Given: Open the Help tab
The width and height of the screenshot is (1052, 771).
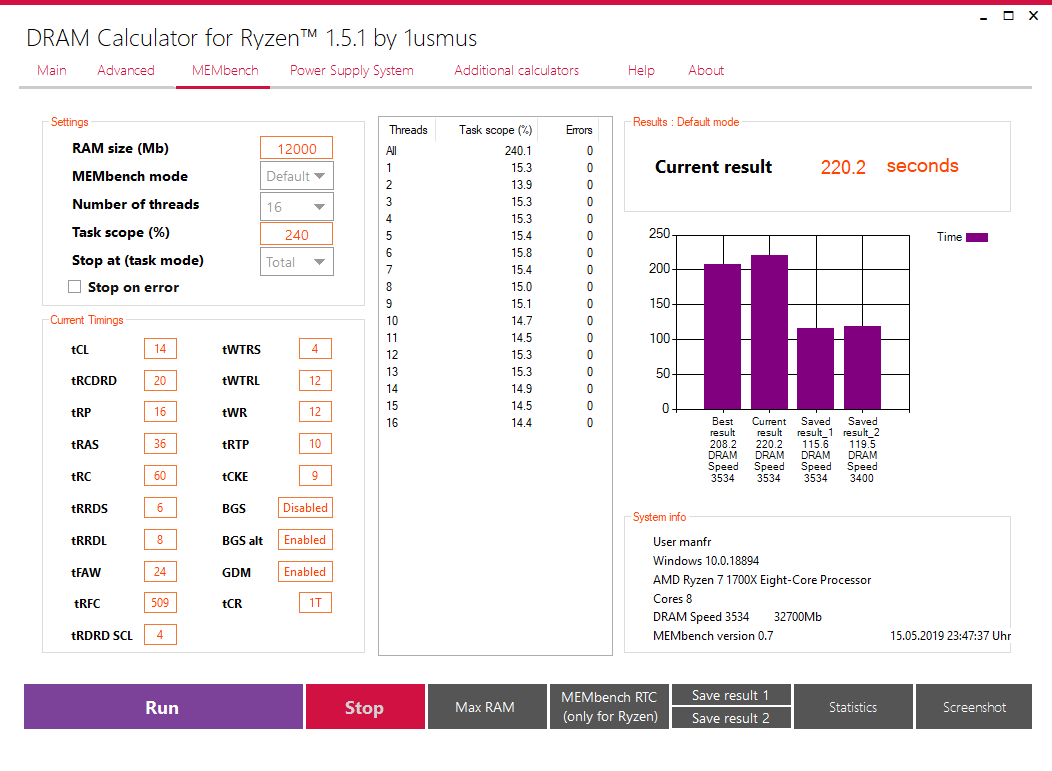Looking at the screenshot, I should 641,70.
